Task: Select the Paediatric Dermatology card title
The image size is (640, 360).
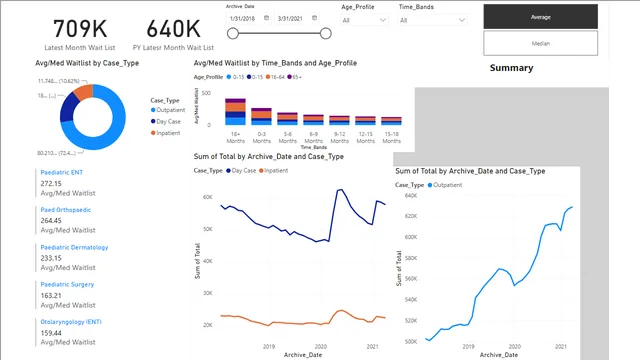Action: [74, 247]
